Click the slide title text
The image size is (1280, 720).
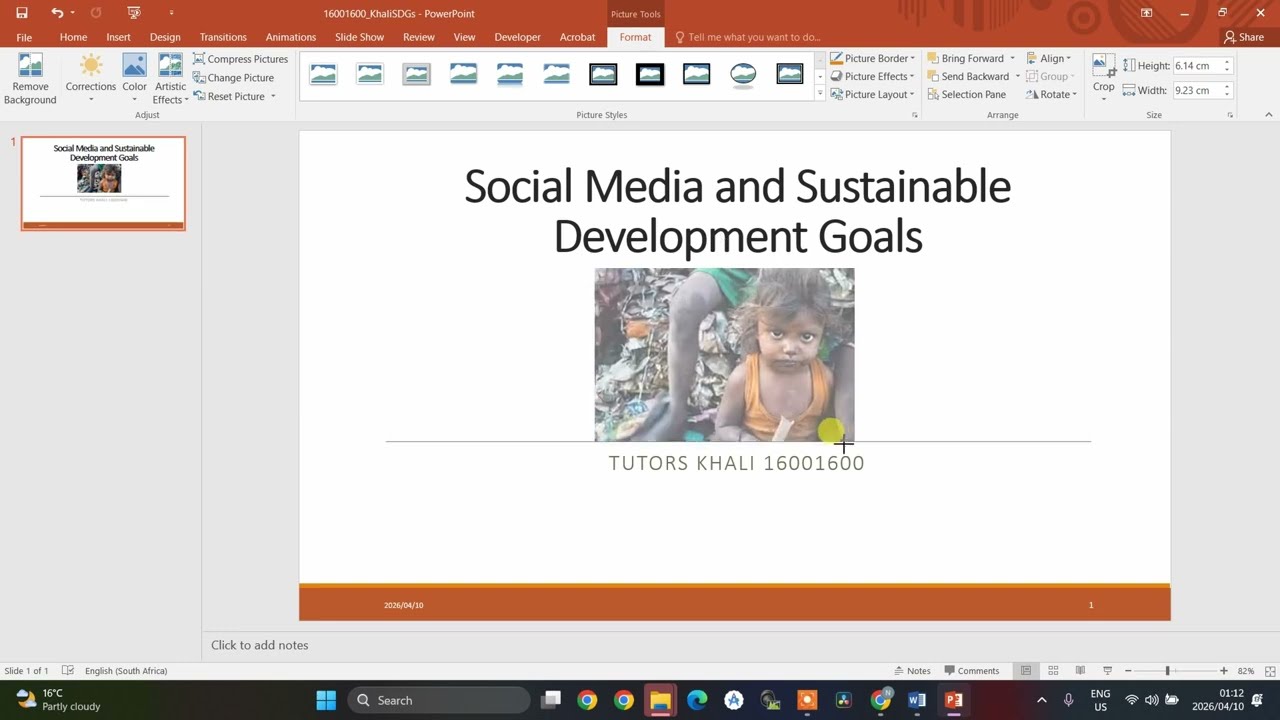(738, 211)
